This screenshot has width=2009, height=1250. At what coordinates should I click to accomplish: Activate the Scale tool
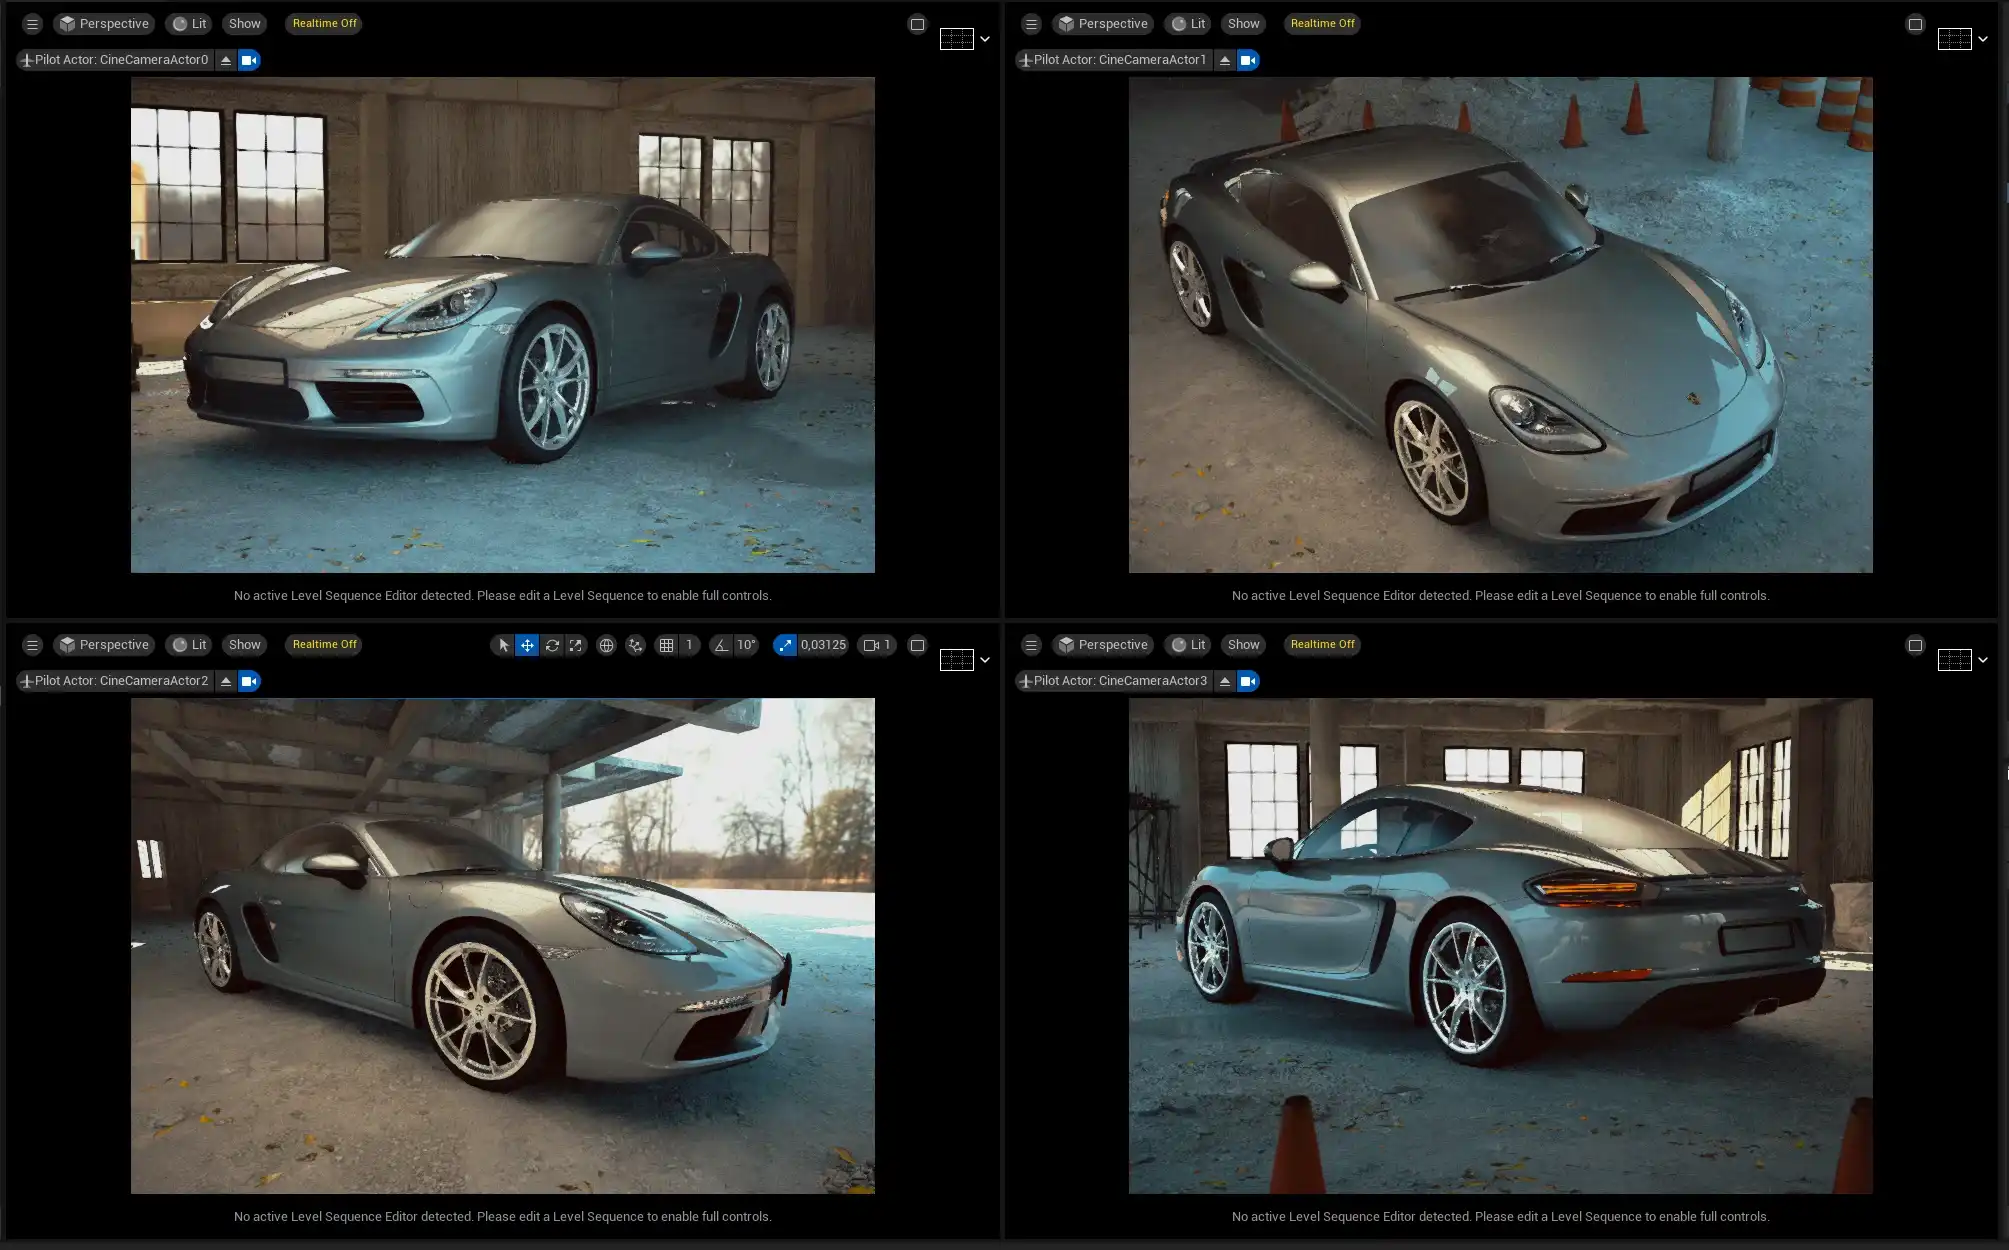click(576, 645)
